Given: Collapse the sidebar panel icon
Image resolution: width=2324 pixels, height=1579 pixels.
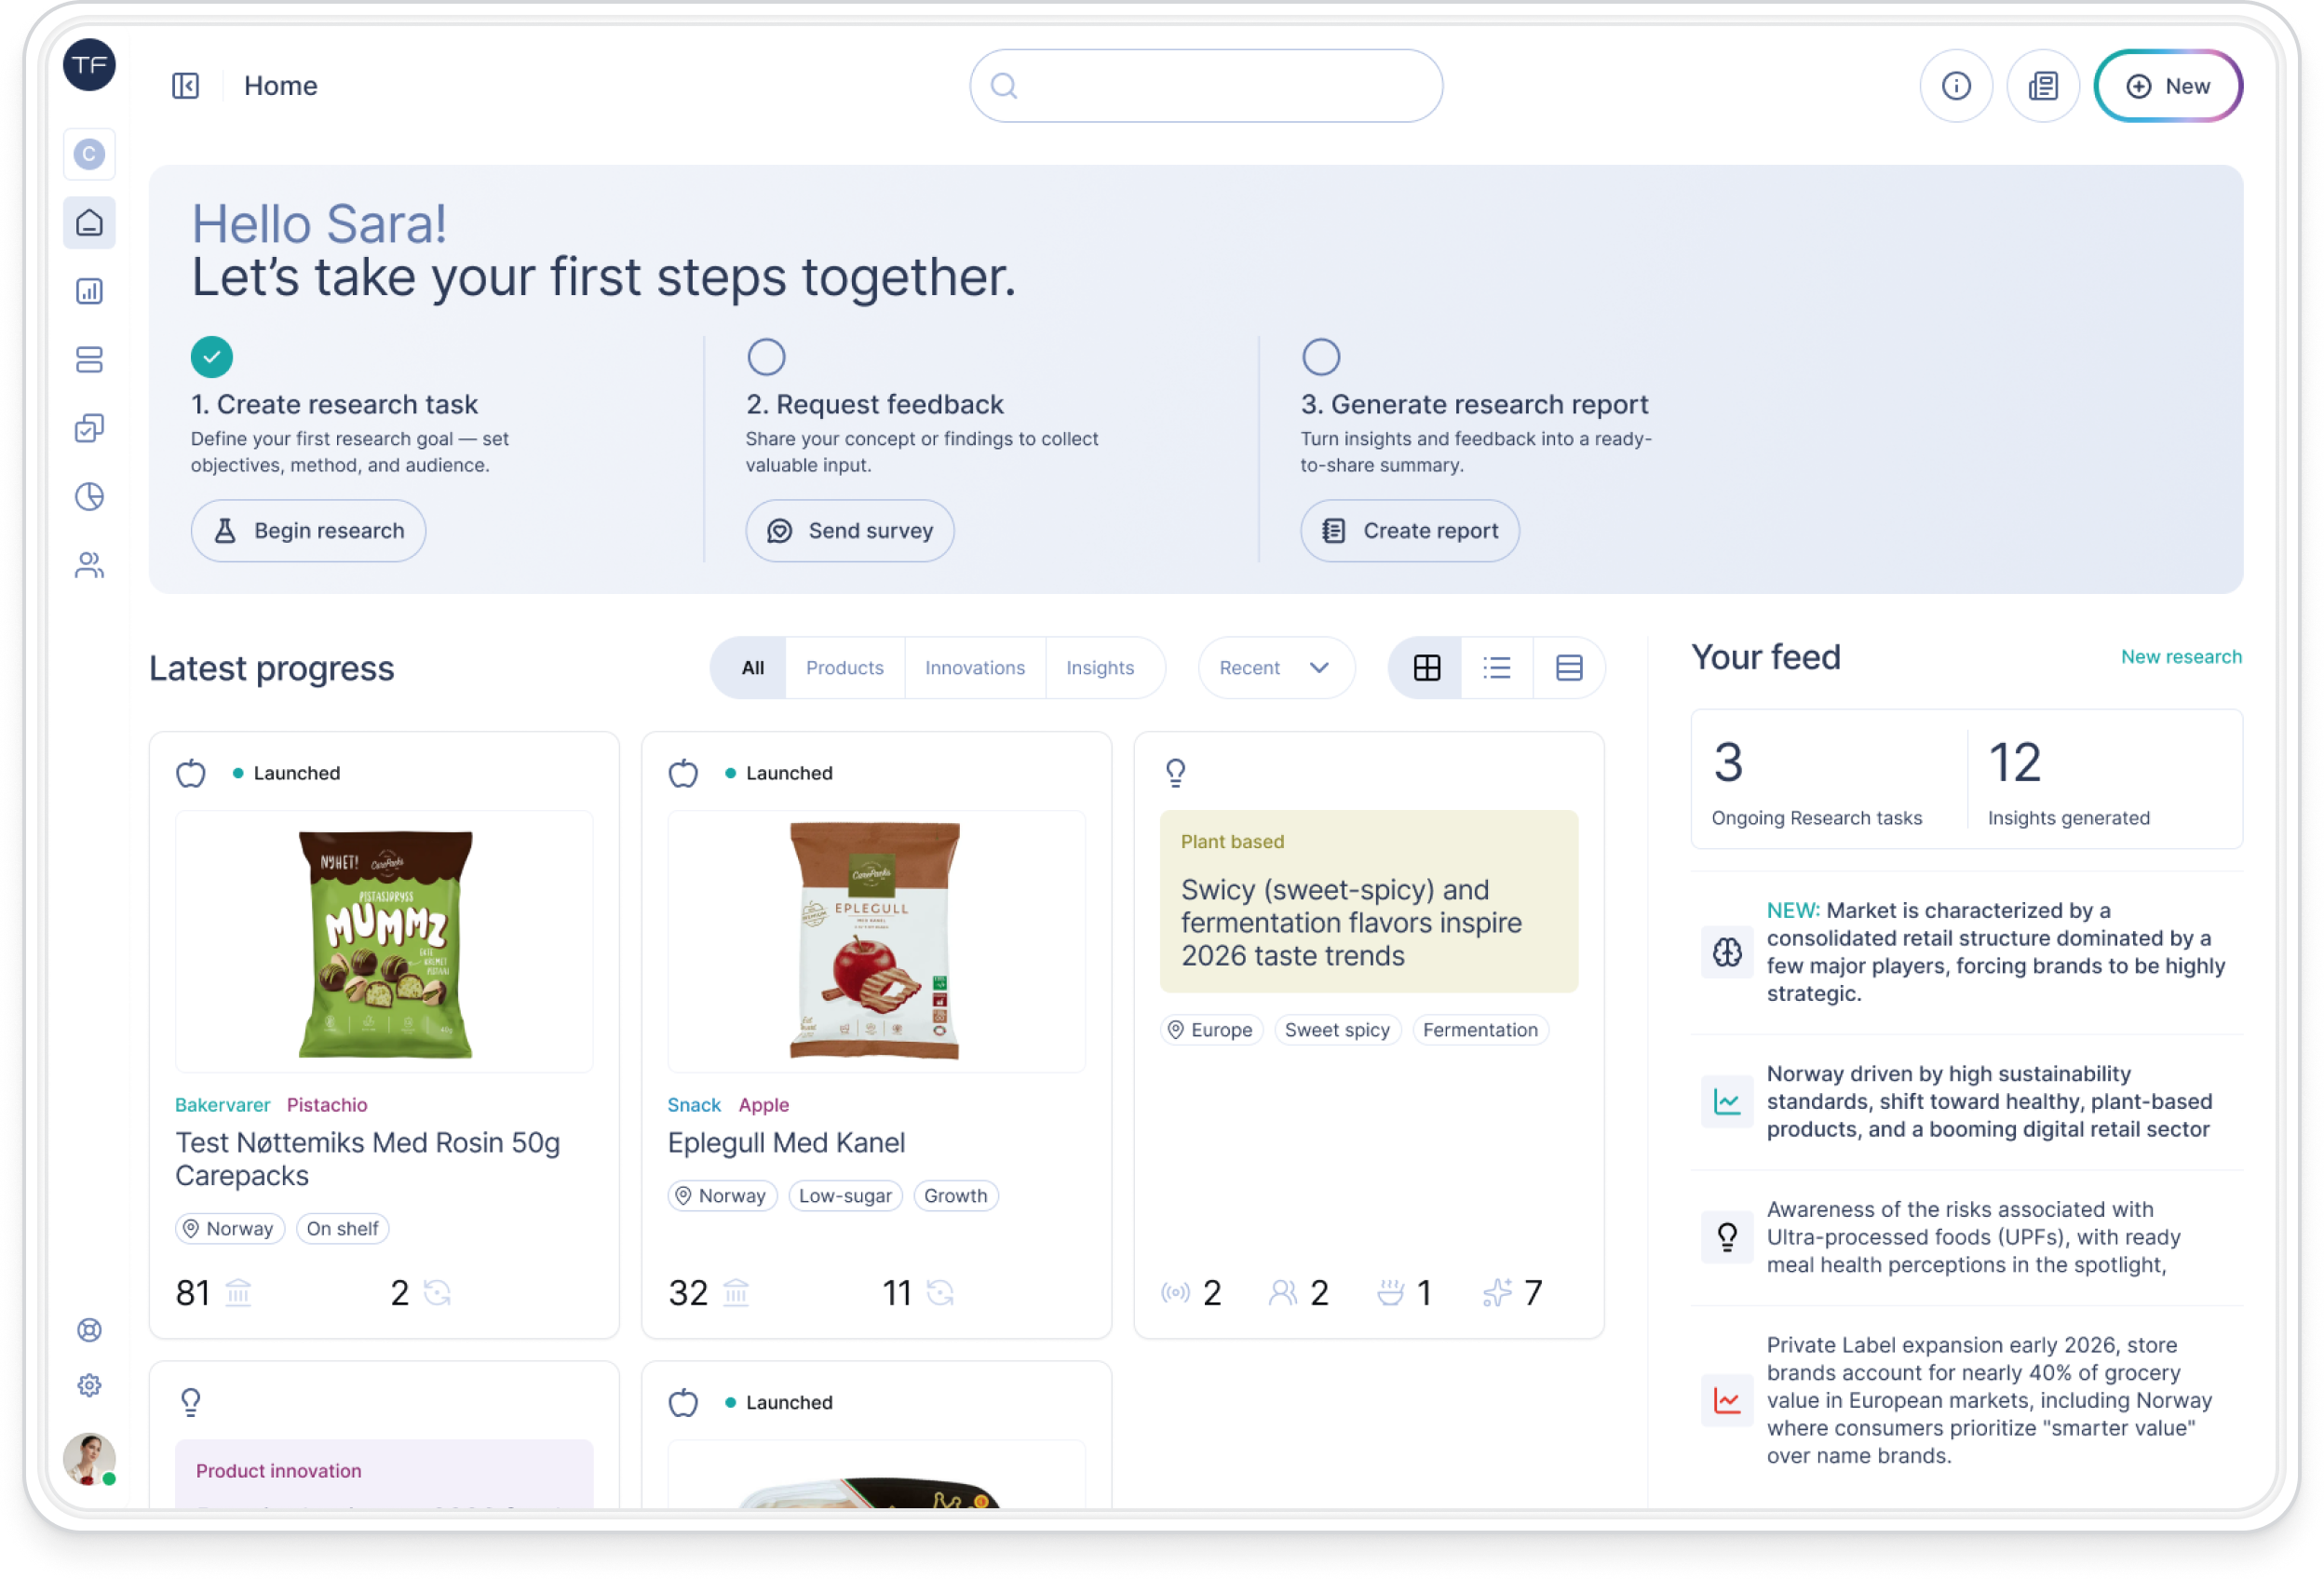Looking at the screenshot, I should pyautogui.click(x=185, y=86).
